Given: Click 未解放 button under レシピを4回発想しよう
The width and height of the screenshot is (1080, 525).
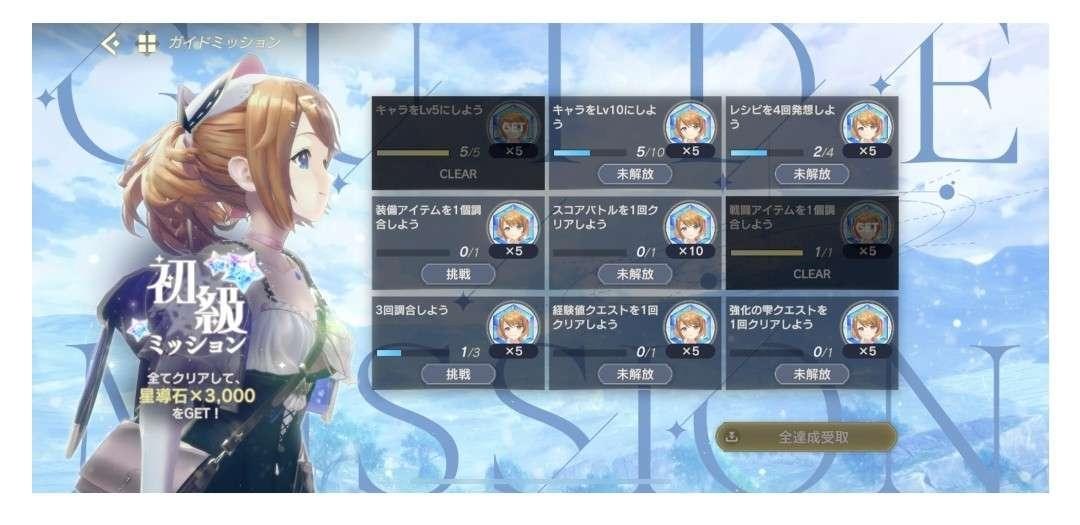Looking at the screenshot, I should click(x=811, y=174).
